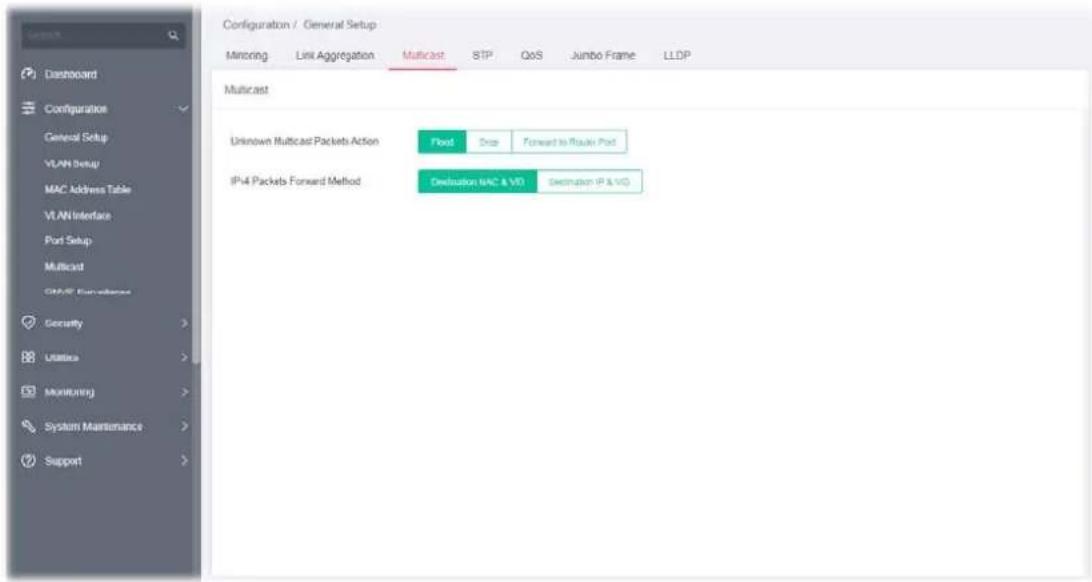Viewport: 1092px width, 582px height.
Task: Click the Unknown Multicast Packets Action label
Action: [304, 141]
